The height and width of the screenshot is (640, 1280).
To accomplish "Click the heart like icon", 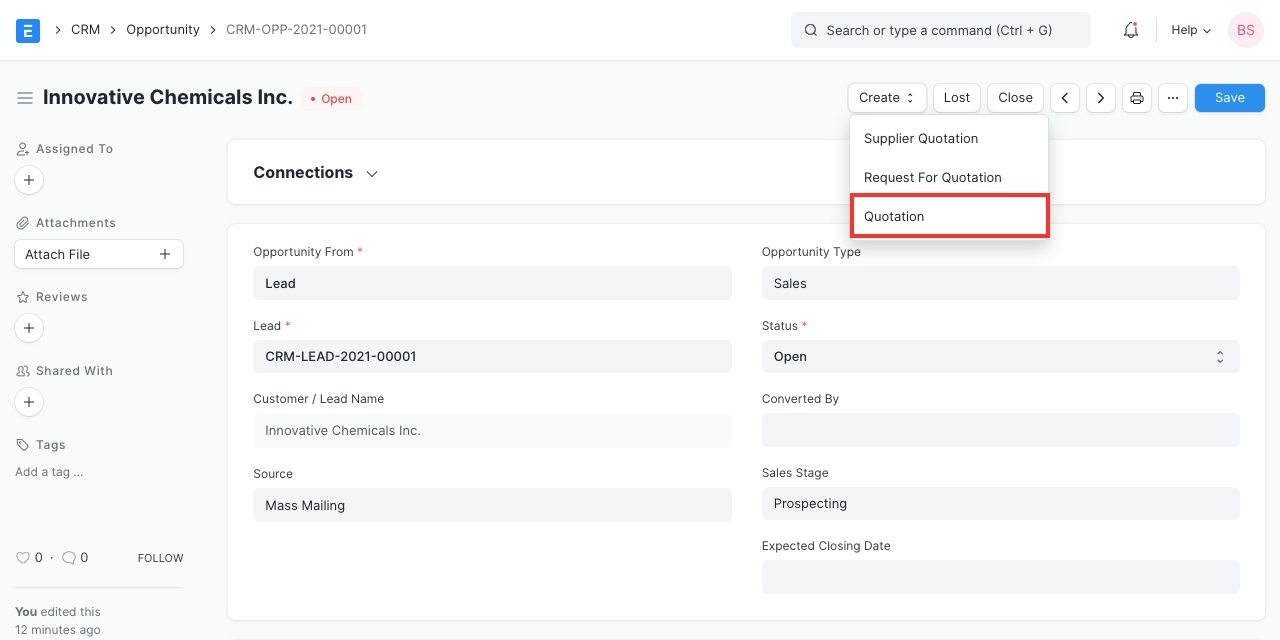I will (23, 558).
